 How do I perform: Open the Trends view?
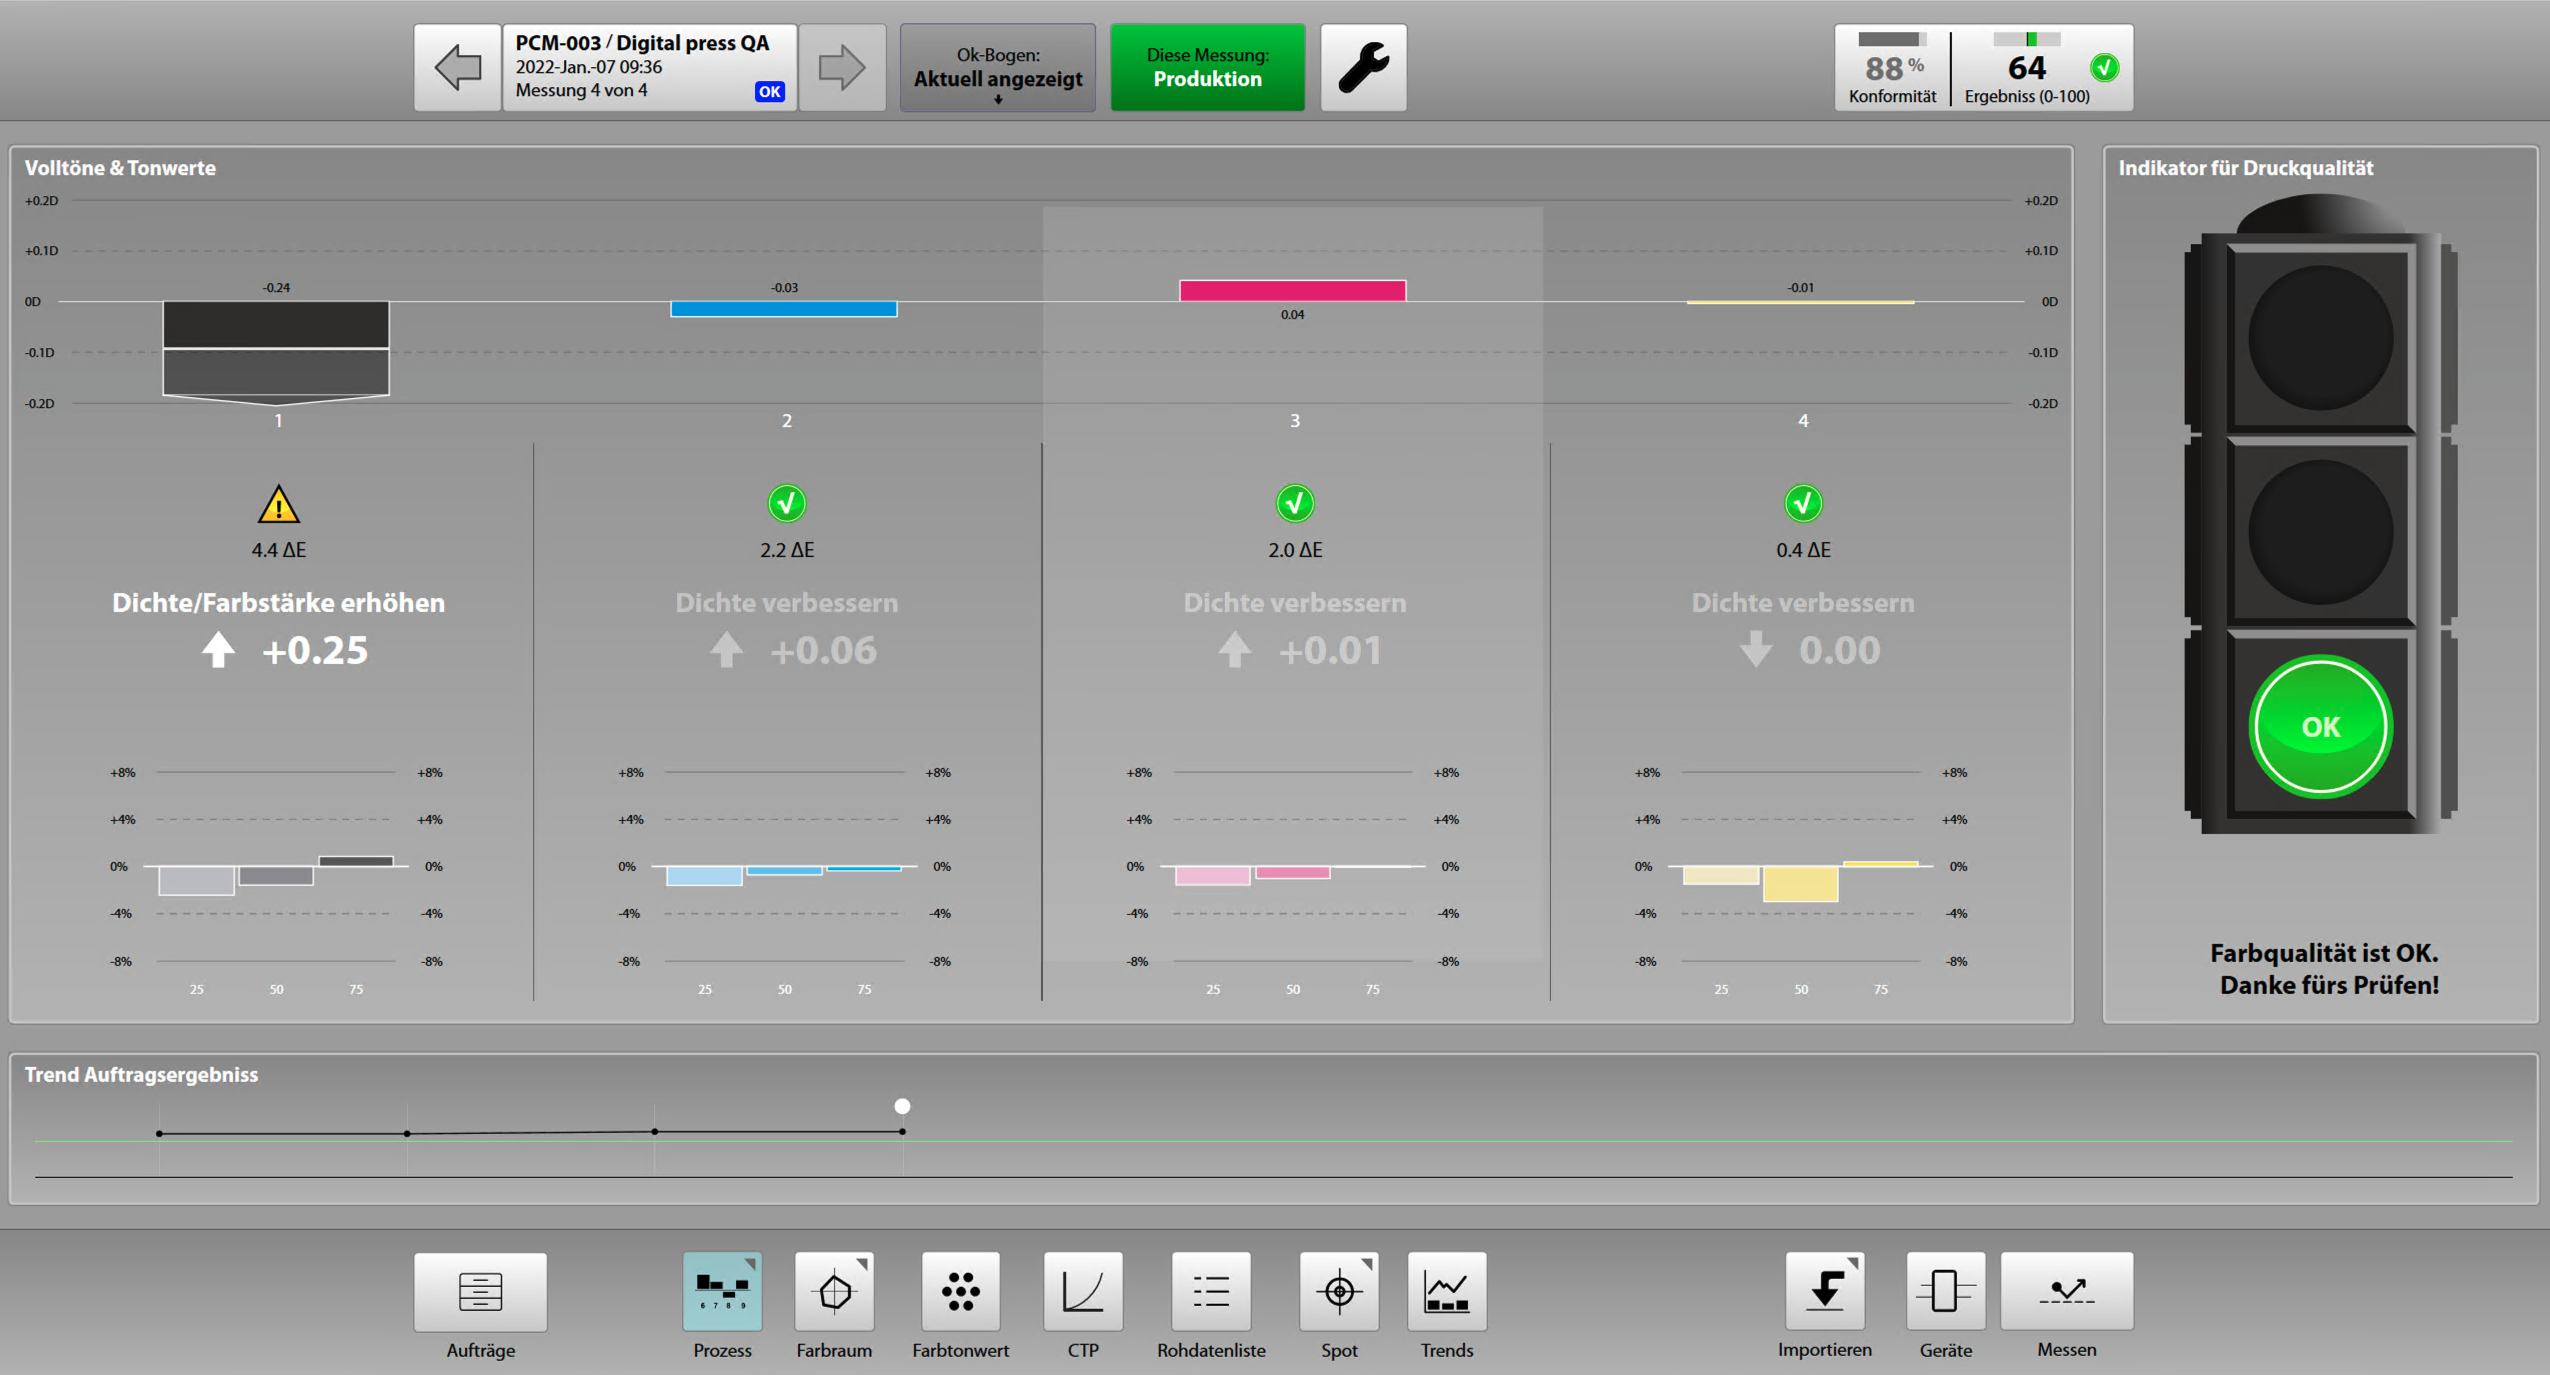click(1446, 1291)
